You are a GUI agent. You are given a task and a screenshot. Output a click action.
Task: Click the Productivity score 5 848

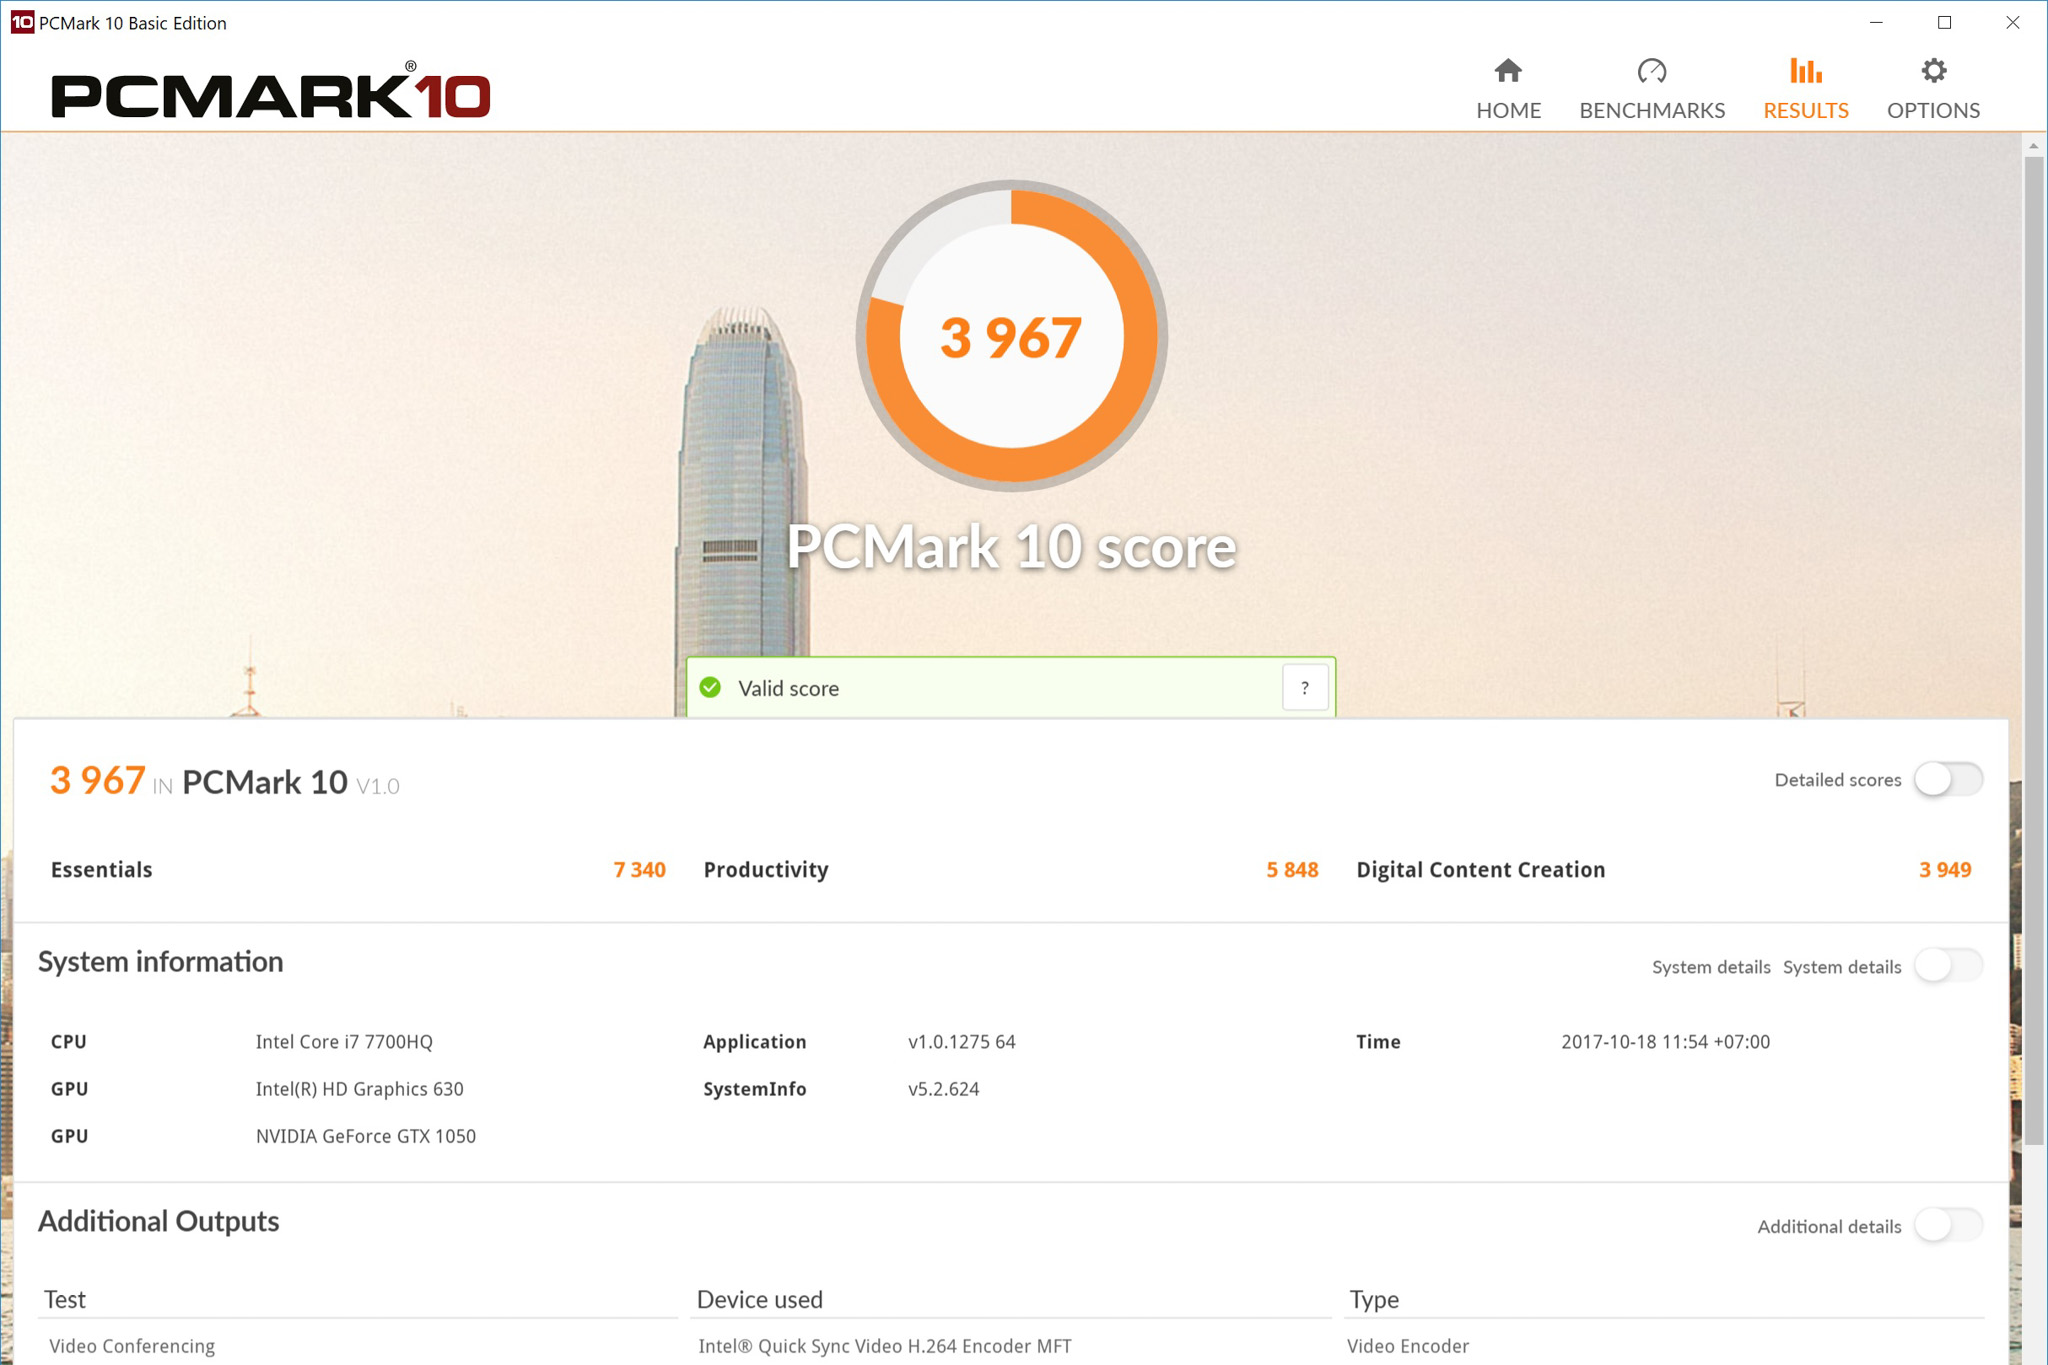[1292, 870]
